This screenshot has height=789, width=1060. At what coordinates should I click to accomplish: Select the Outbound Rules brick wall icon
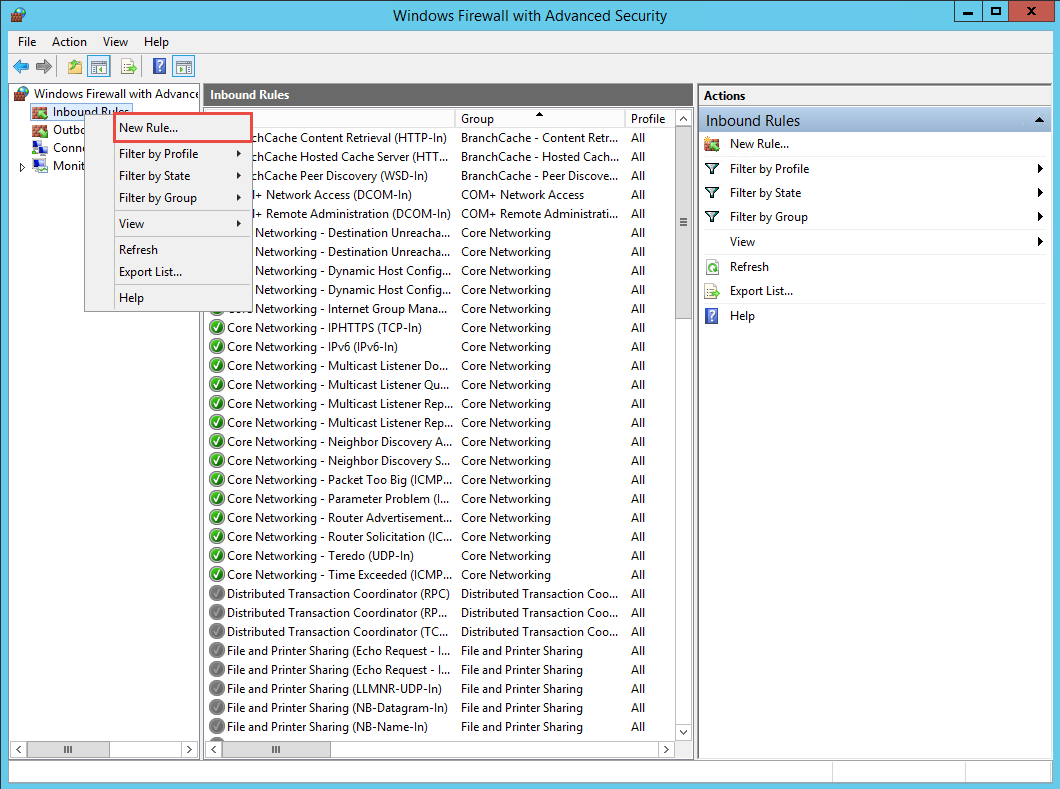pyautogui.click(x=40, y=130)
